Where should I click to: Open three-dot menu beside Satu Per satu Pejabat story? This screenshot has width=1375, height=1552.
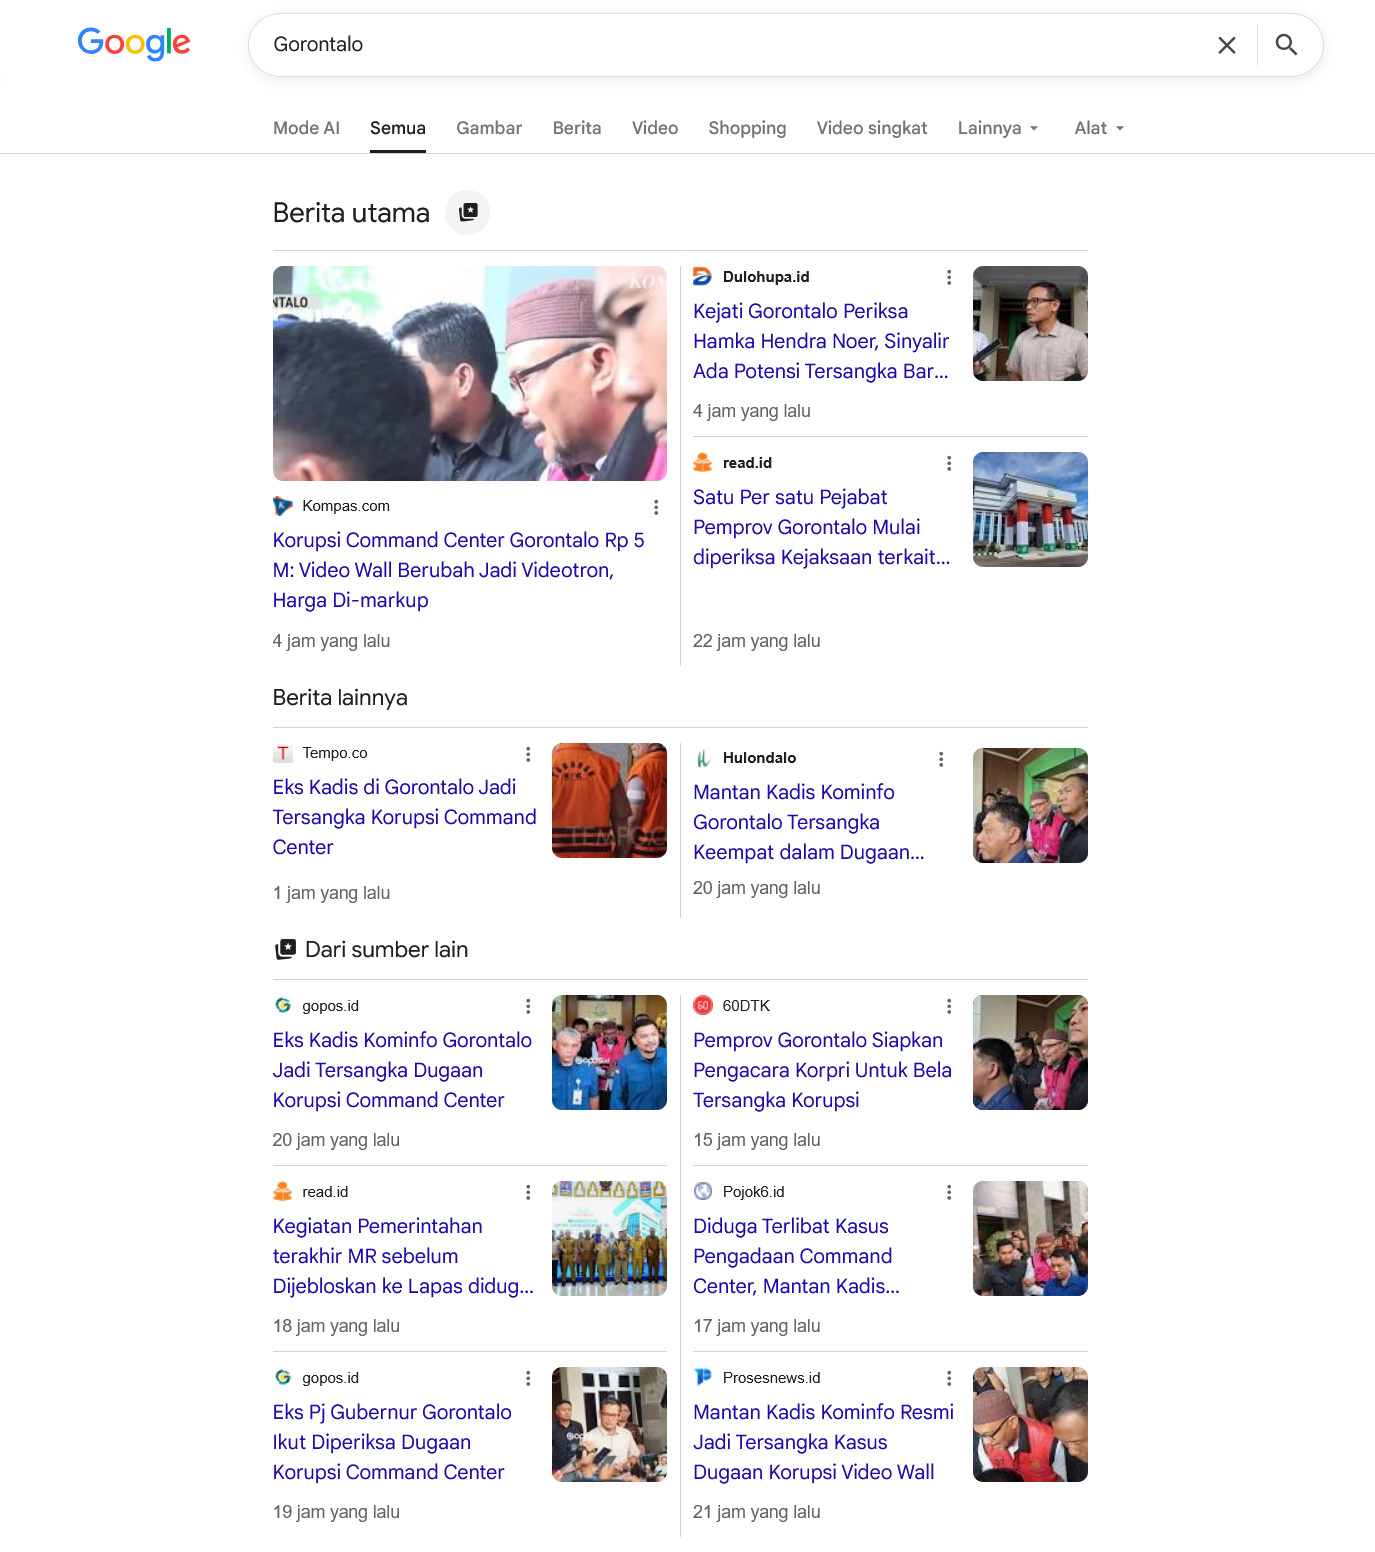(x=949, y=463)
